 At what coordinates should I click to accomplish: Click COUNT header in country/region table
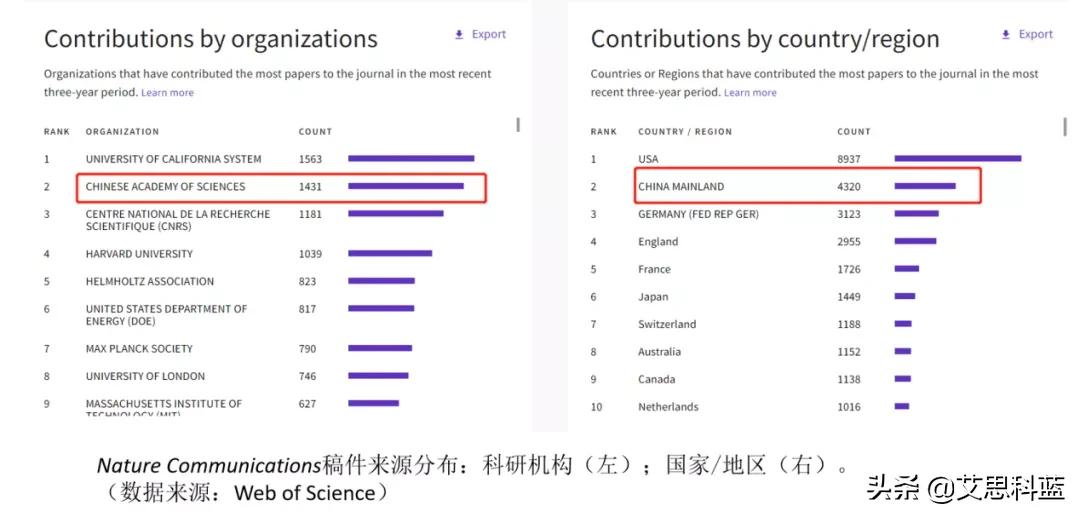click(x=853, y=131)
